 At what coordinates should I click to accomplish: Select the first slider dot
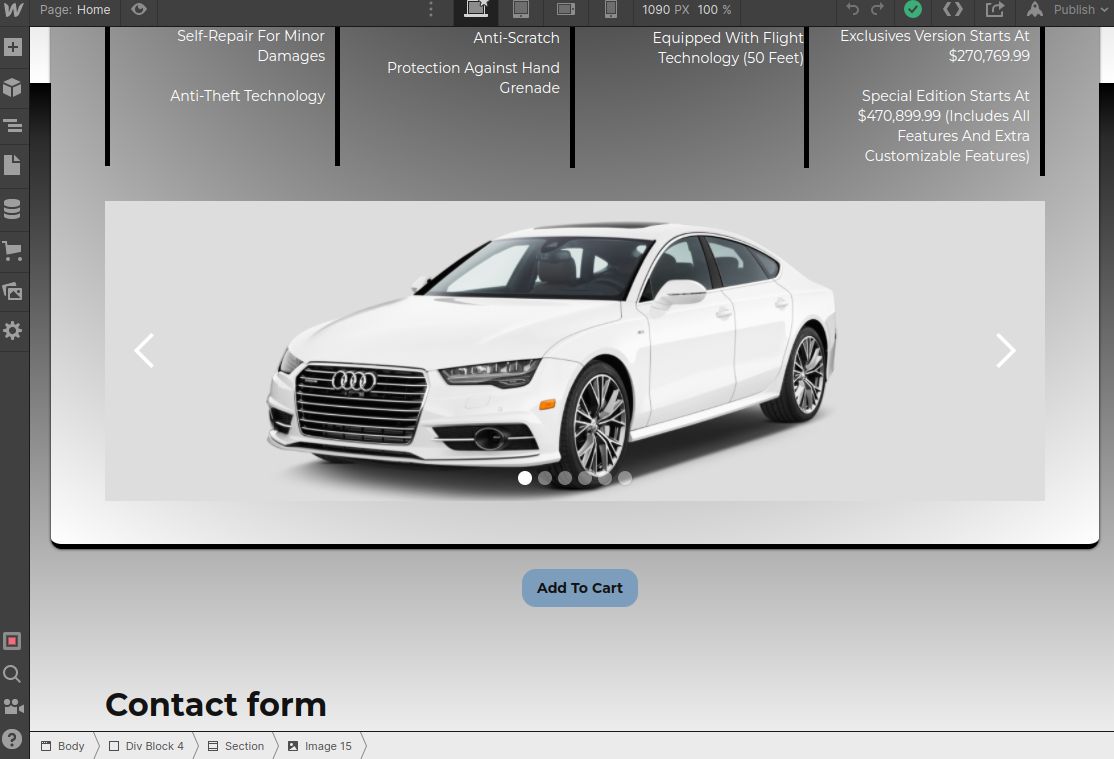525,478
